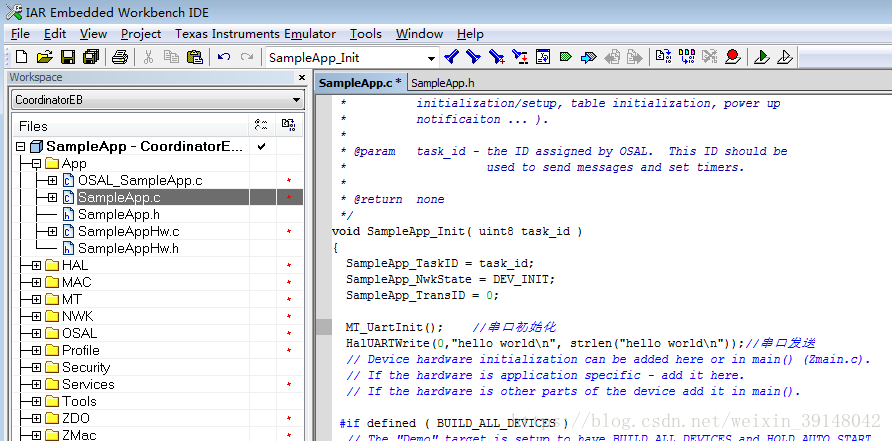Open the File menu
892x441 pixels.
point(20,34)
